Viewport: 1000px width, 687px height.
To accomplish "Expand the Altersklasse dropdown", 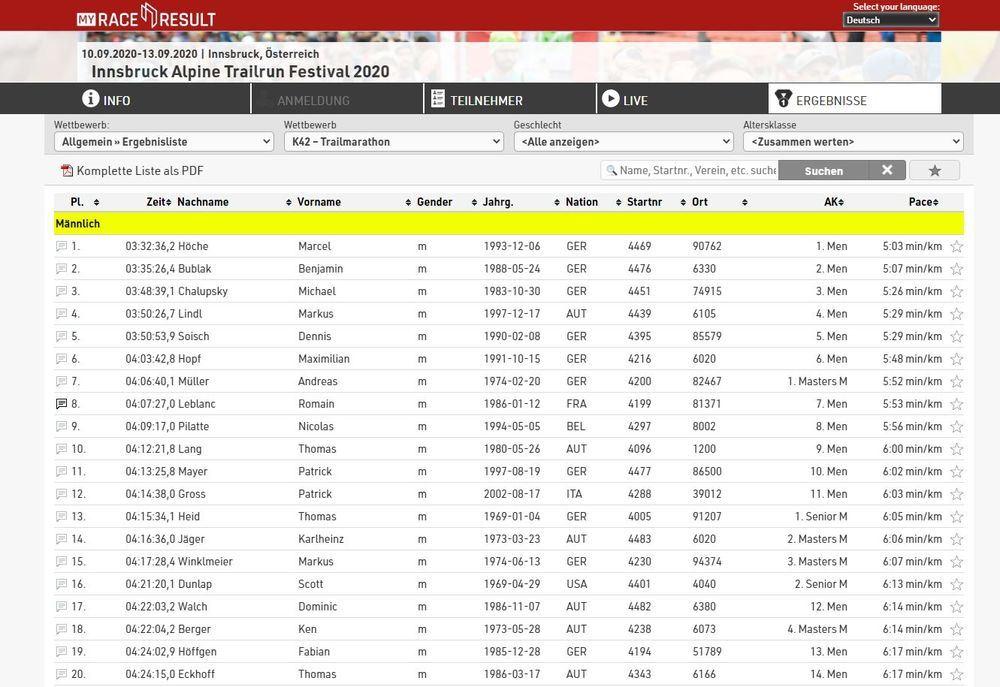I will tap(853, 142).
